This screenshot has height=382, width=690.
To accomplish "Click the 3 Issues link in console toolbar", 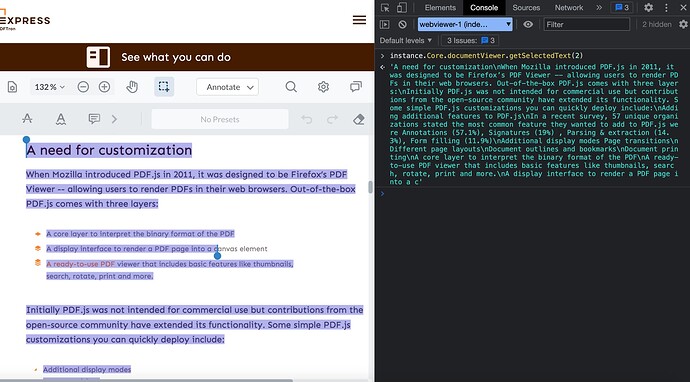I will point(470,40).
